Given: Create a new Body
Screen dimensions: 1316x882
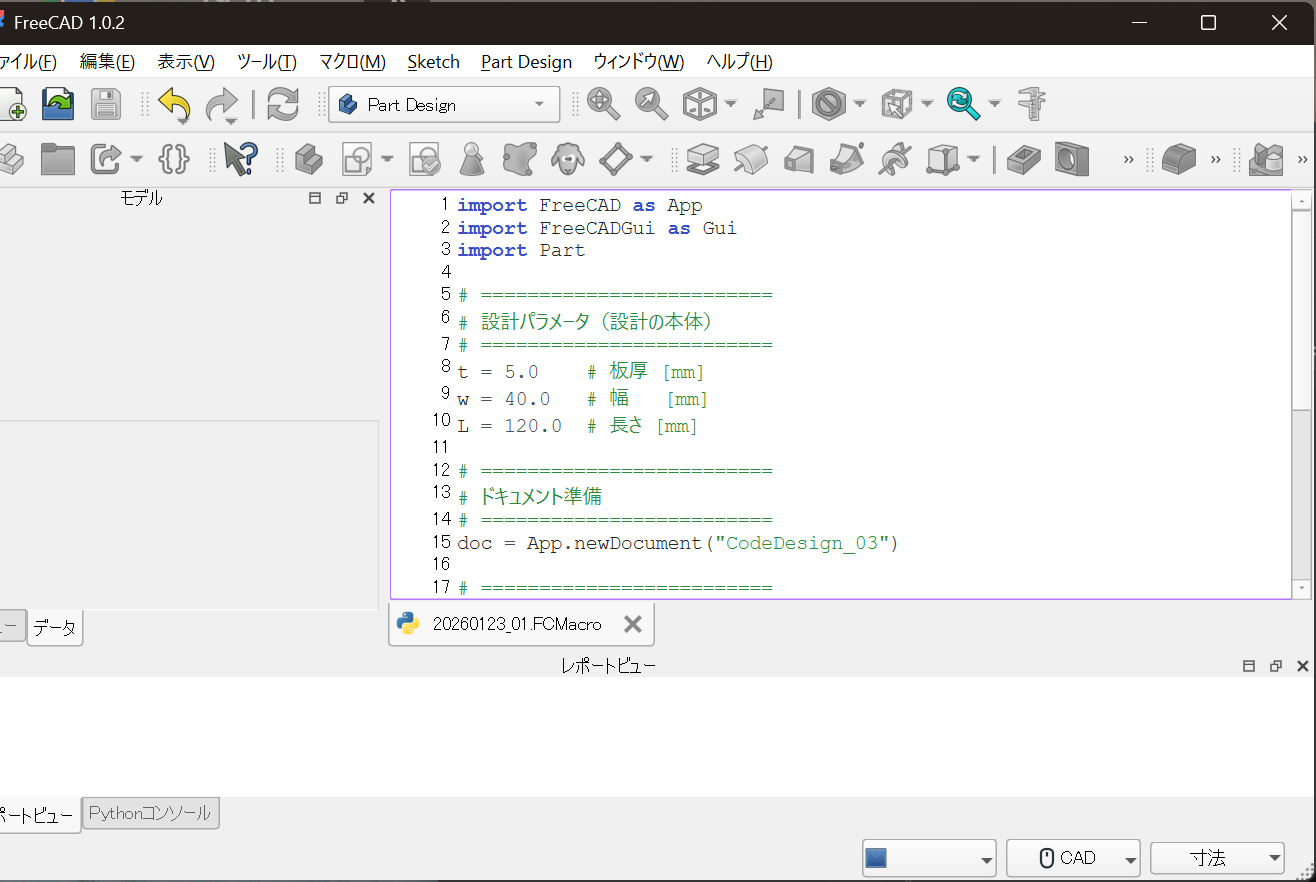Looking at the screenshot, I should [x=309, y=159].
